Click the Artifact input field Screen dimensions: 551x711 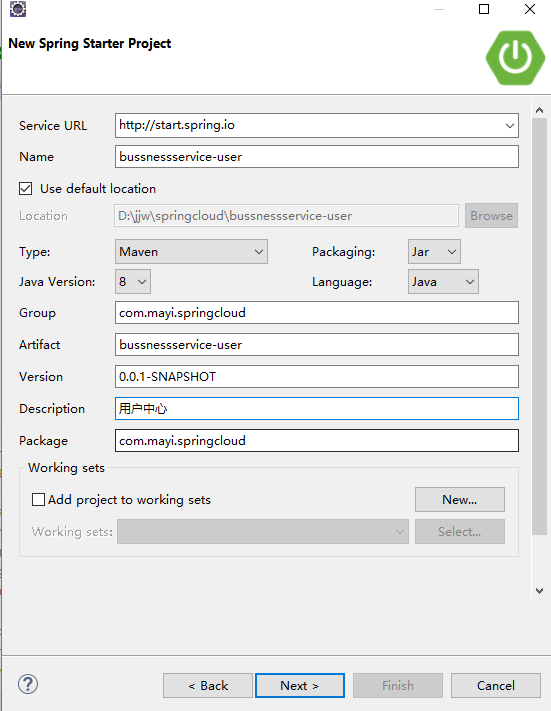[x=317, y=345]
